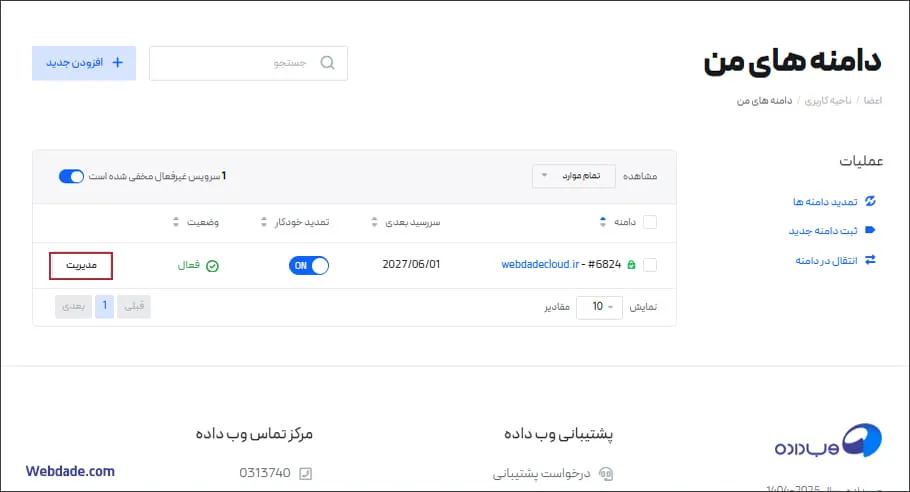Click the Webdade logo in footer

click(x=828, y=441)
